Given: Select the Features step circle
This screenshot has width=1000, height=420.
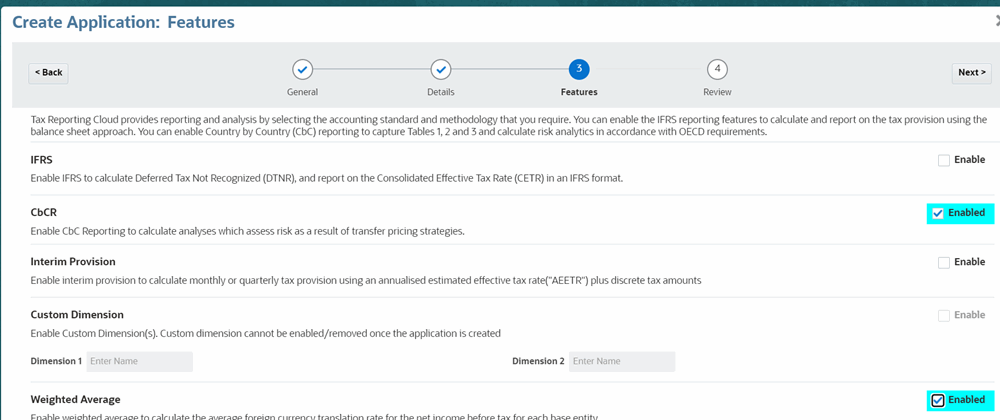Looking at the screenshot, I should click(x=579, y=69).
